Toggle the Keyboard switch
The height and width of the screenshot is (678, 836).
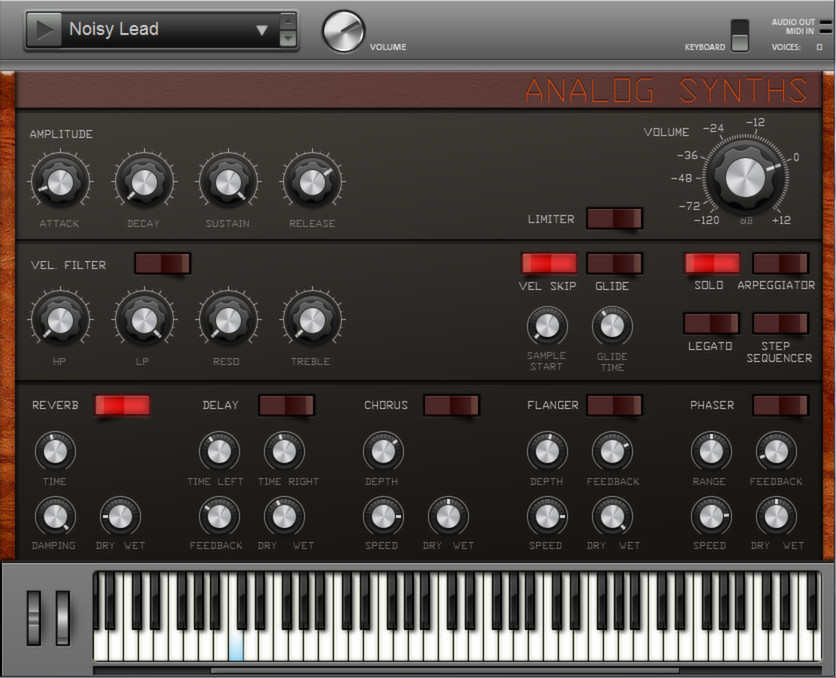coord(739,35)
